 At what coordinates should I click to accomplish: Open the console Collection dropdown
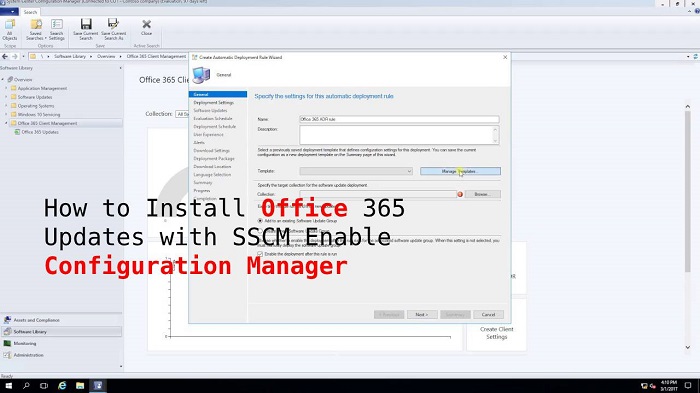pyautogui.click(x=182, y=114)
